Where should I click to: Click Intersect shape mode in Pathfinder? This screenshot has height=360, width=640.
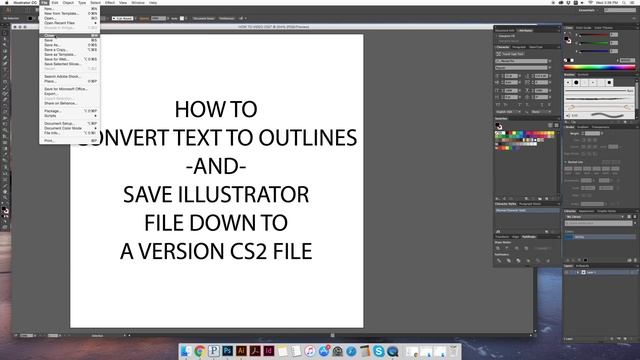coord(517,248)
